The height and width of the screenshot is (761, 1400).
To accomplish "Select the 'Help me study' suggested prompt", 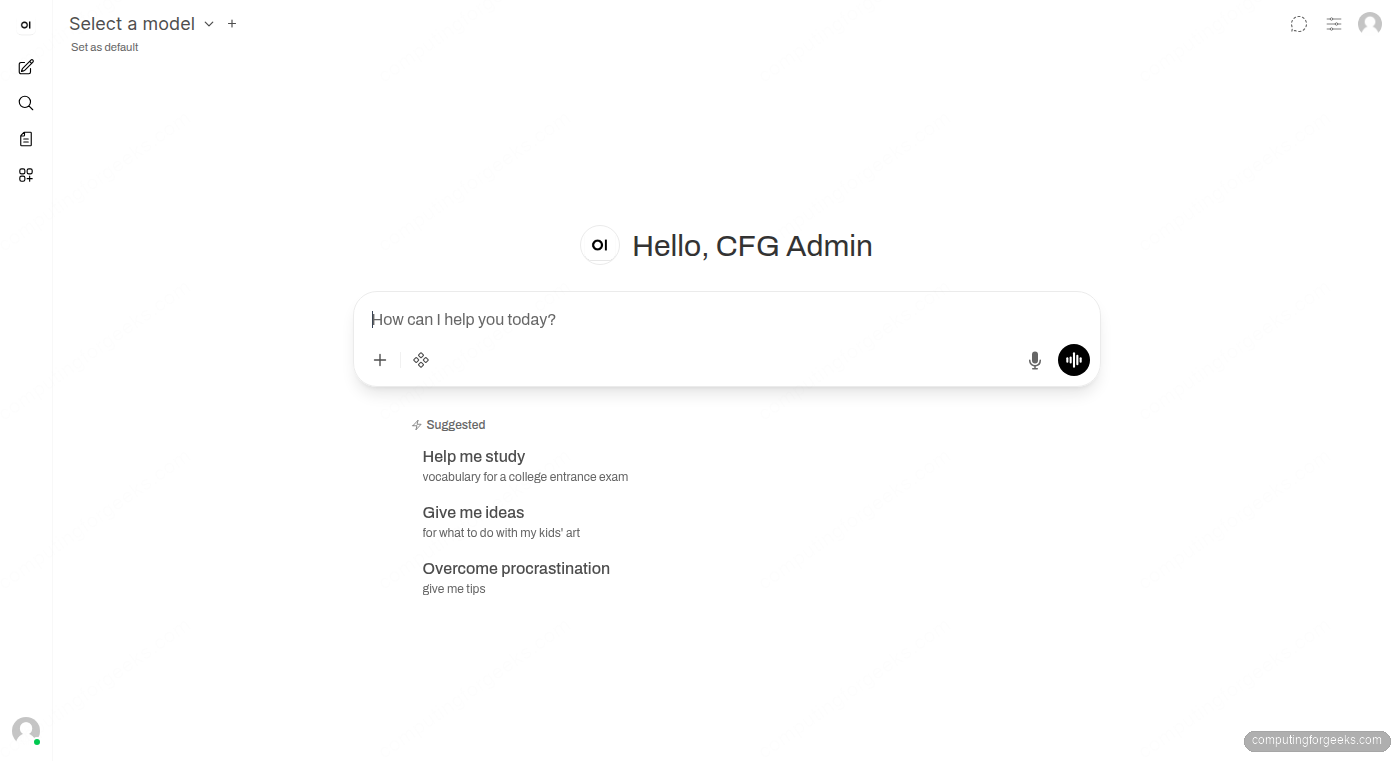I will 473,456.
